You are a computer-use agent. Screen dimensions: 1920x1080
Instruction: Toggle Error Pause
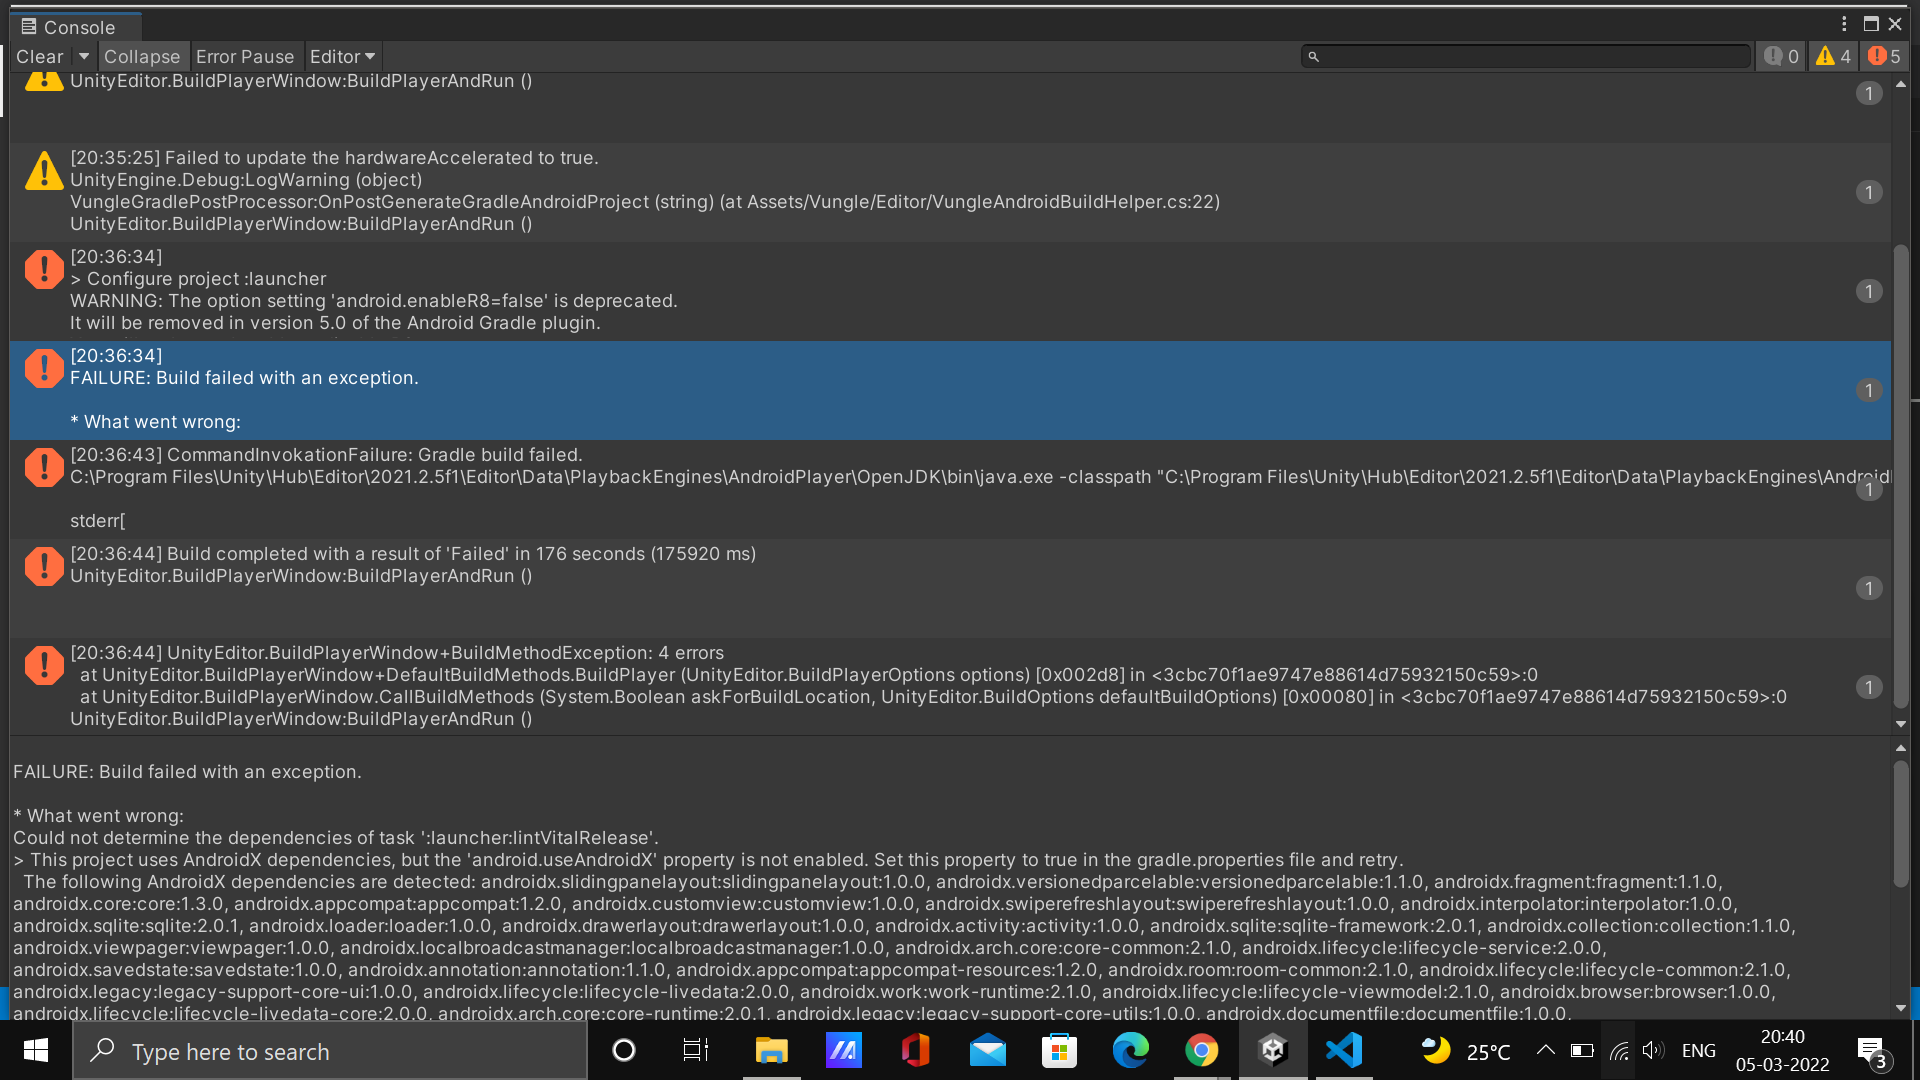pos(245,57)
